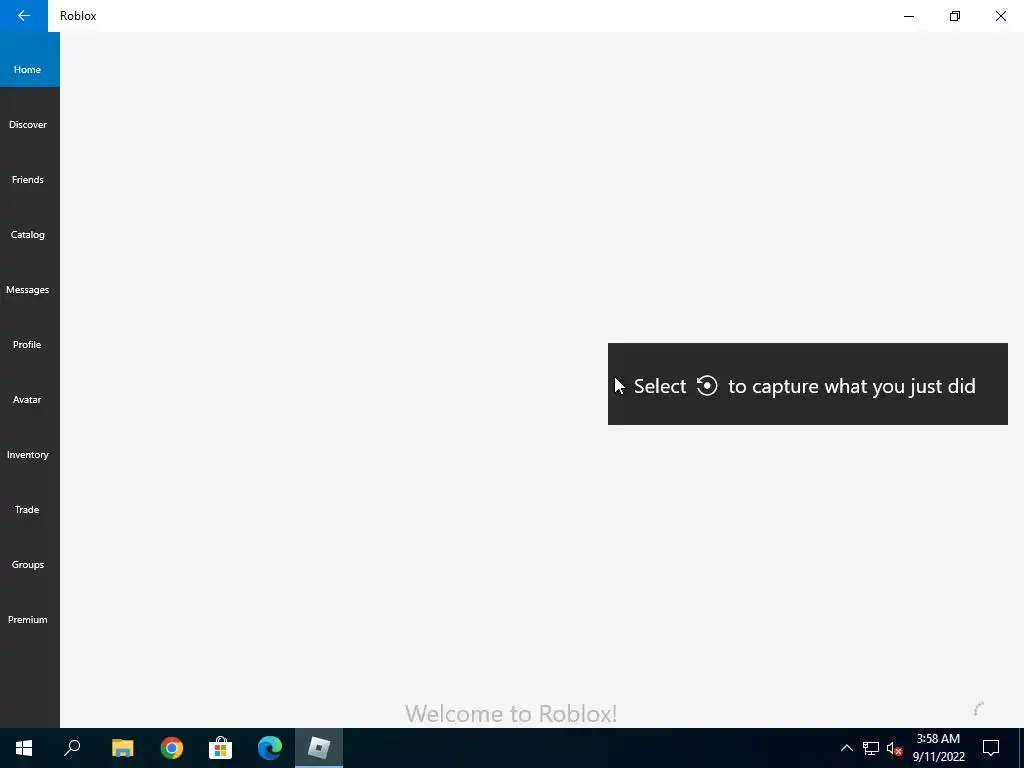Open the Home section in sidebar

point(29,59)
